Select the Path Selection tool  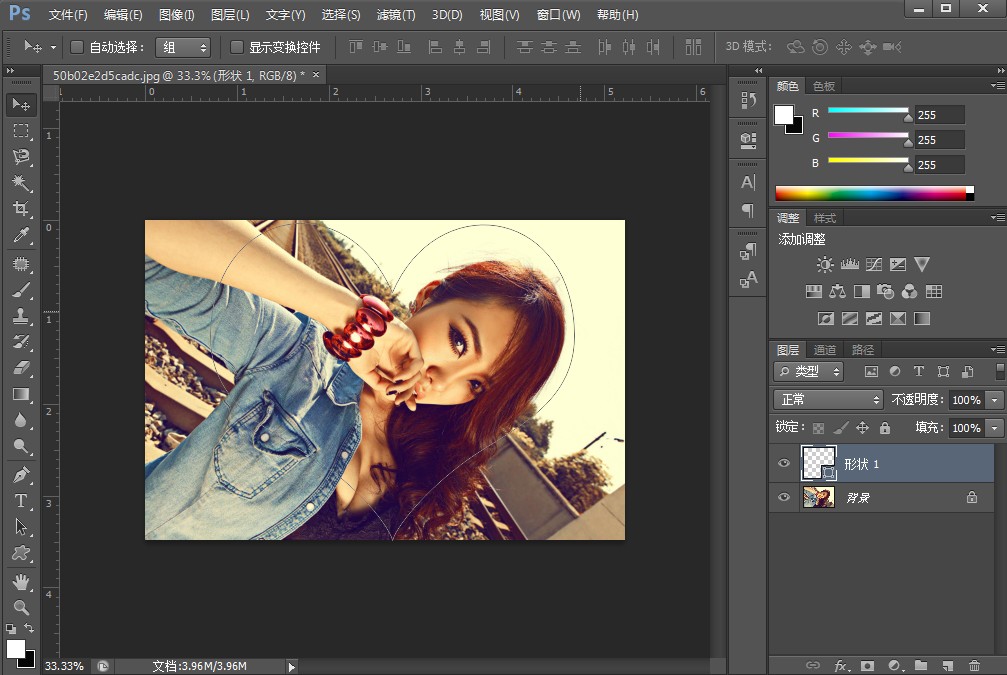click(21, 527)
